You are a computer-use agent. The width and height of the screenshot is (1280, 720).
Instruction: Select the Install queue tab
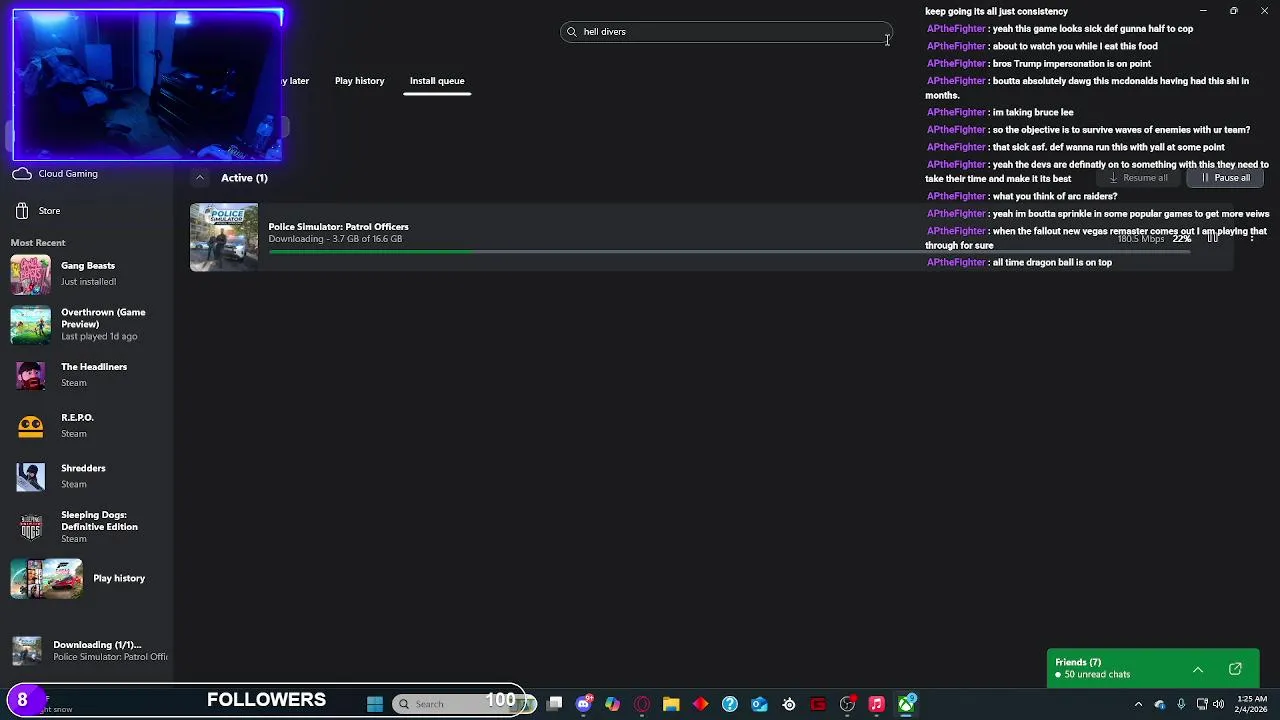(437, 81)
